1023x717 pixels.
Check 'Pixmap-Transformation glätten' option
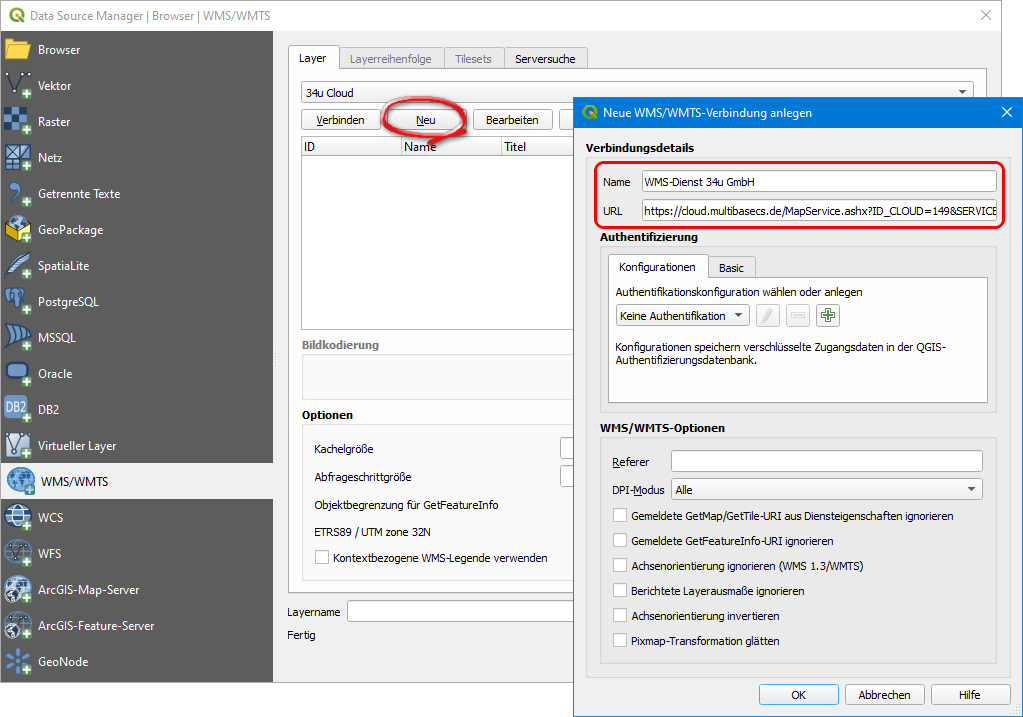tap(621, 641)
